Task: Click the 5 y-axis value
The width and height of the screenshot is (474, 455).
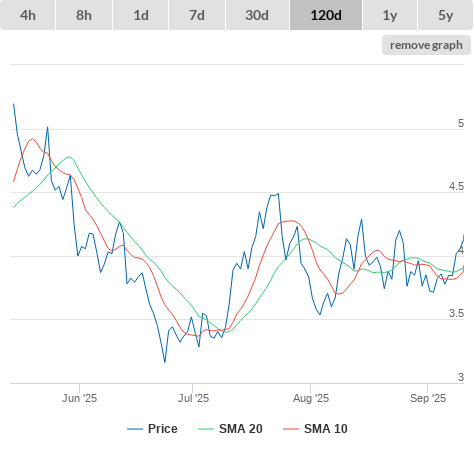Action: pyautogui.click(x=461, y=123)
